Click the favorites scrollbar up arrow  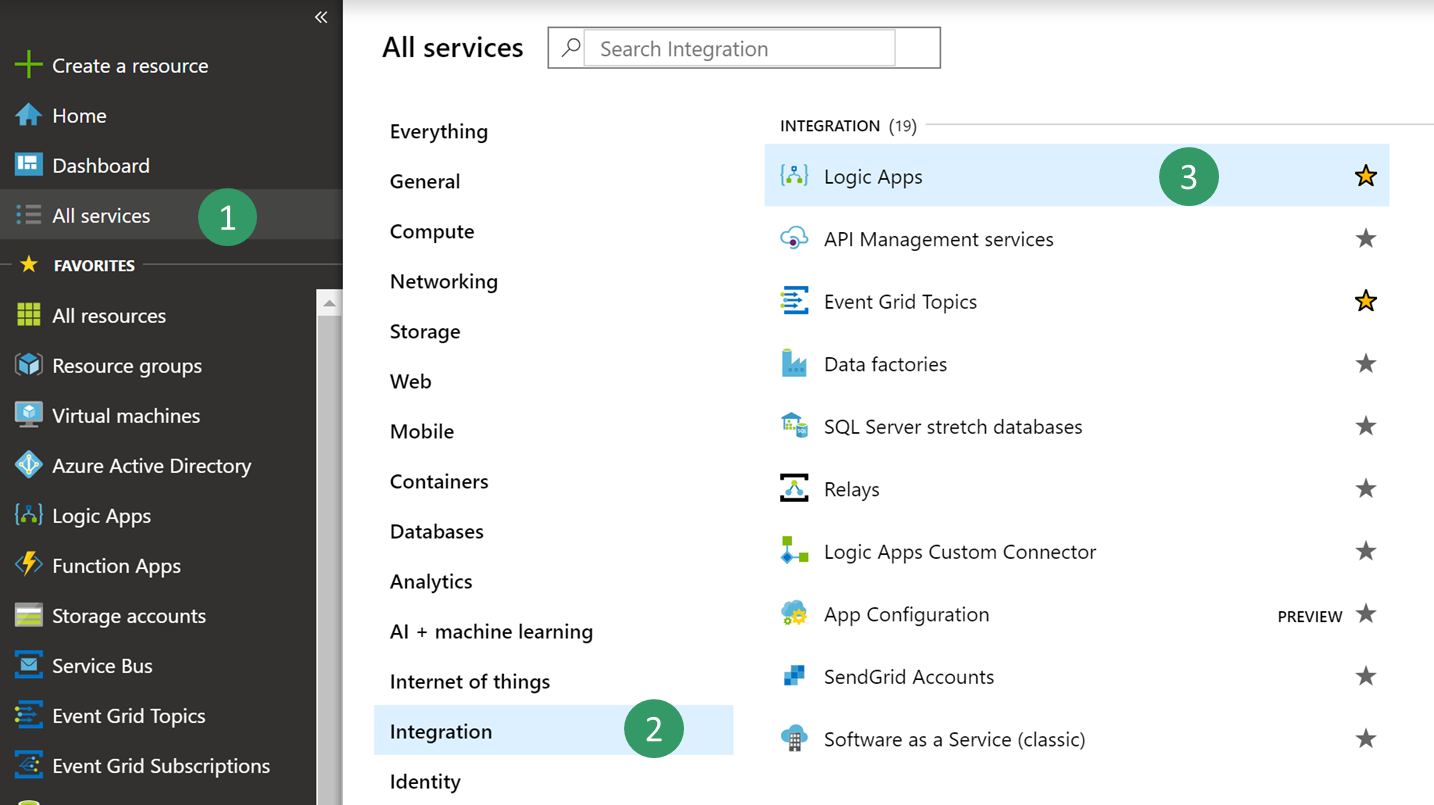pos(329,302)
